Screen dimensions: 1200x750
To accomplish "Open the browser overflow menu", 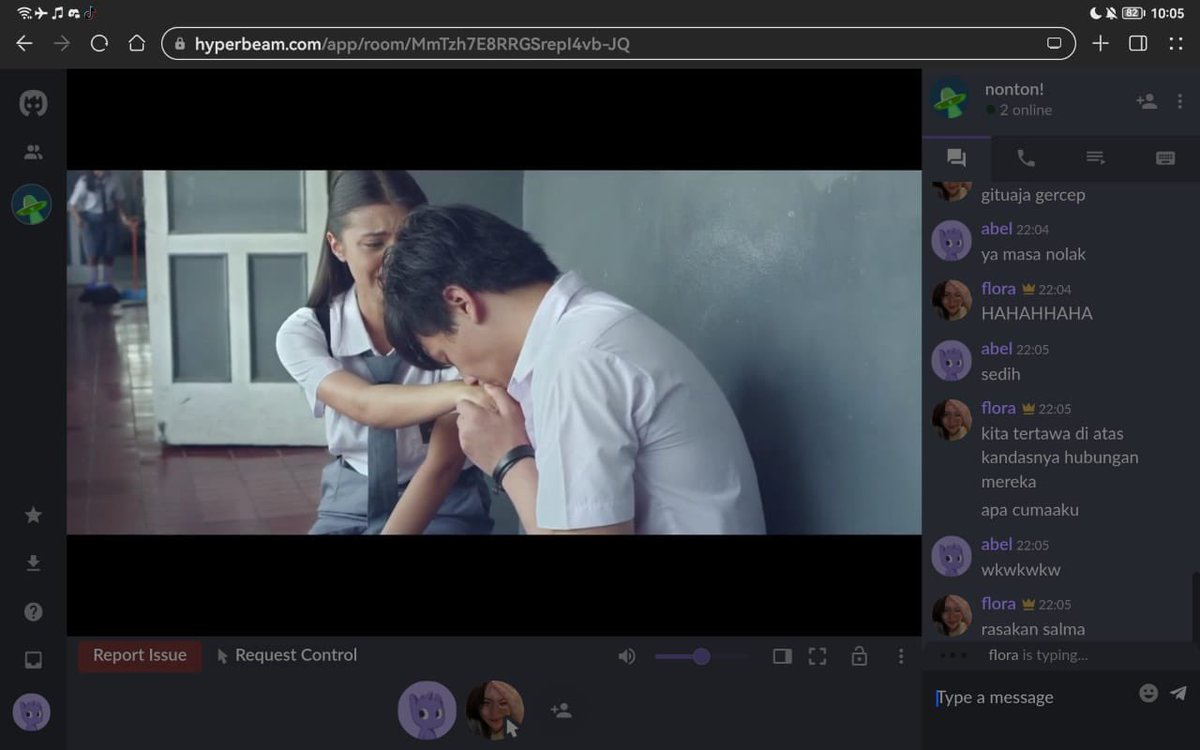I will tap(1176, 44).
